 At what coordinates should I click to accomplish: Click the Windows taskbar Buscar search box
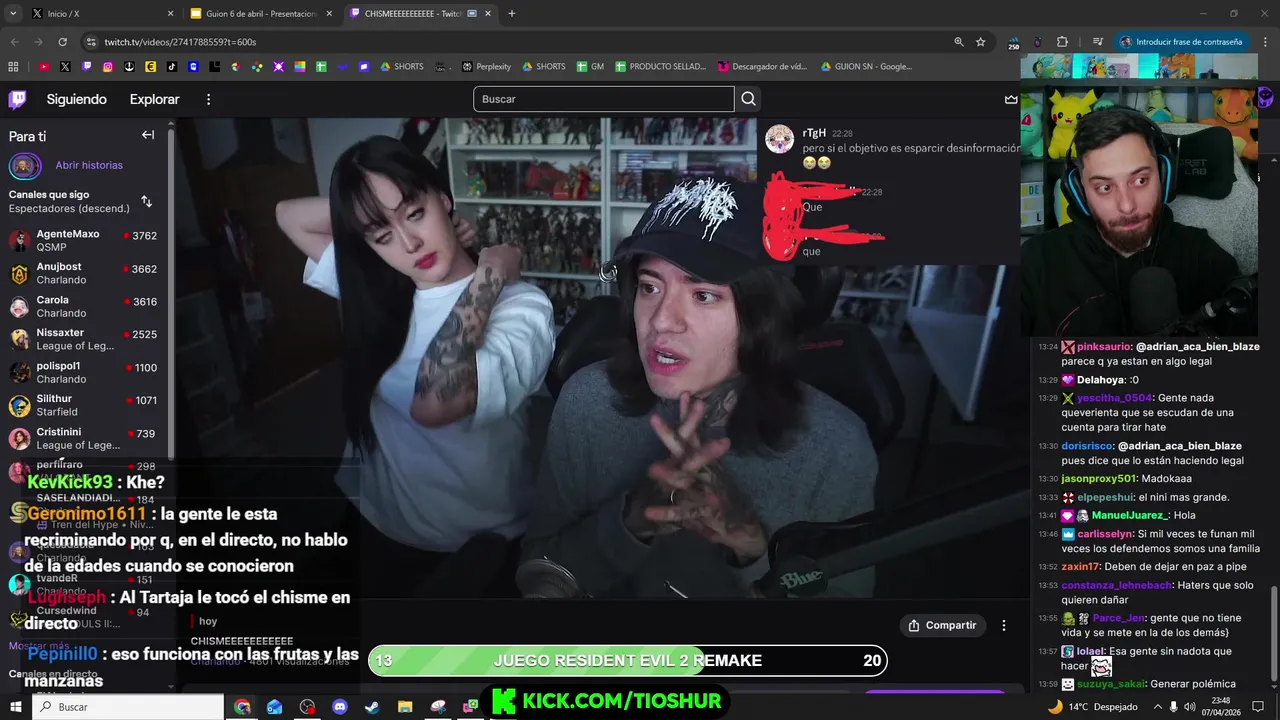coord(128,707)
